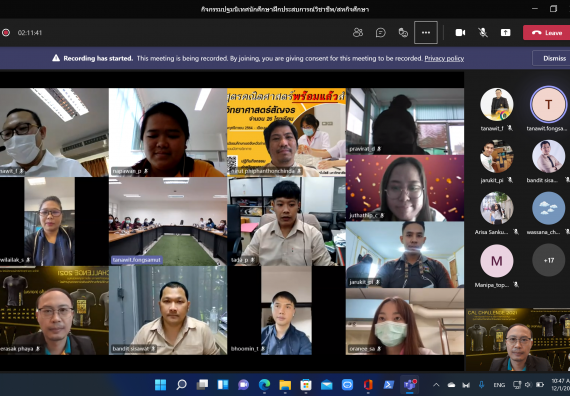Select the tada_p video tile
Screen dimensions: 570x396
(x=286, y=221)
